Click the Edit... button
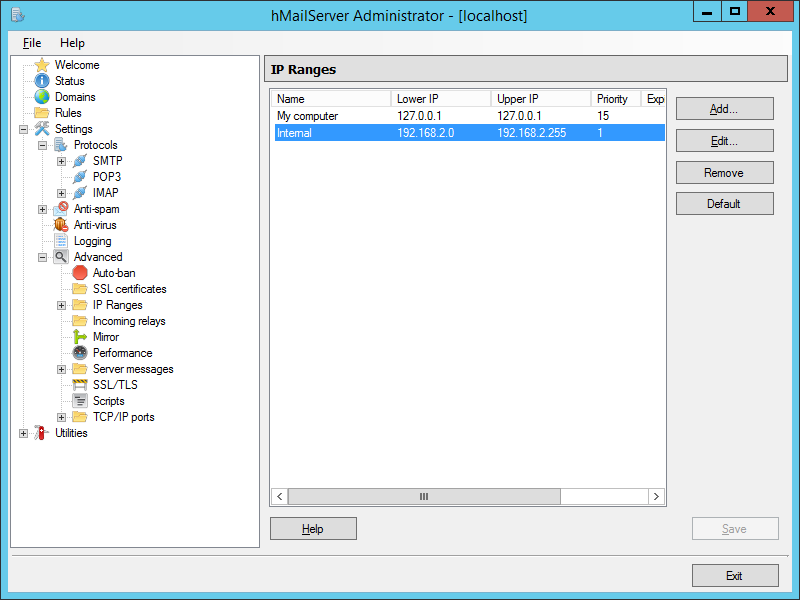 (724, 141)
